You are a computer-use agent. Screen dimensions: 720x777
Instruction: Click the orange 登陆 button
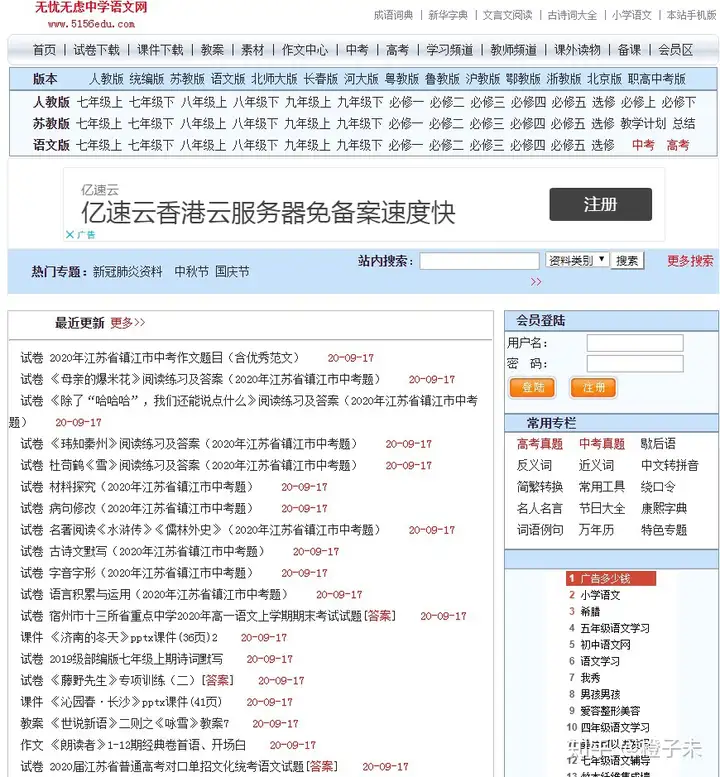coord(533,388)
